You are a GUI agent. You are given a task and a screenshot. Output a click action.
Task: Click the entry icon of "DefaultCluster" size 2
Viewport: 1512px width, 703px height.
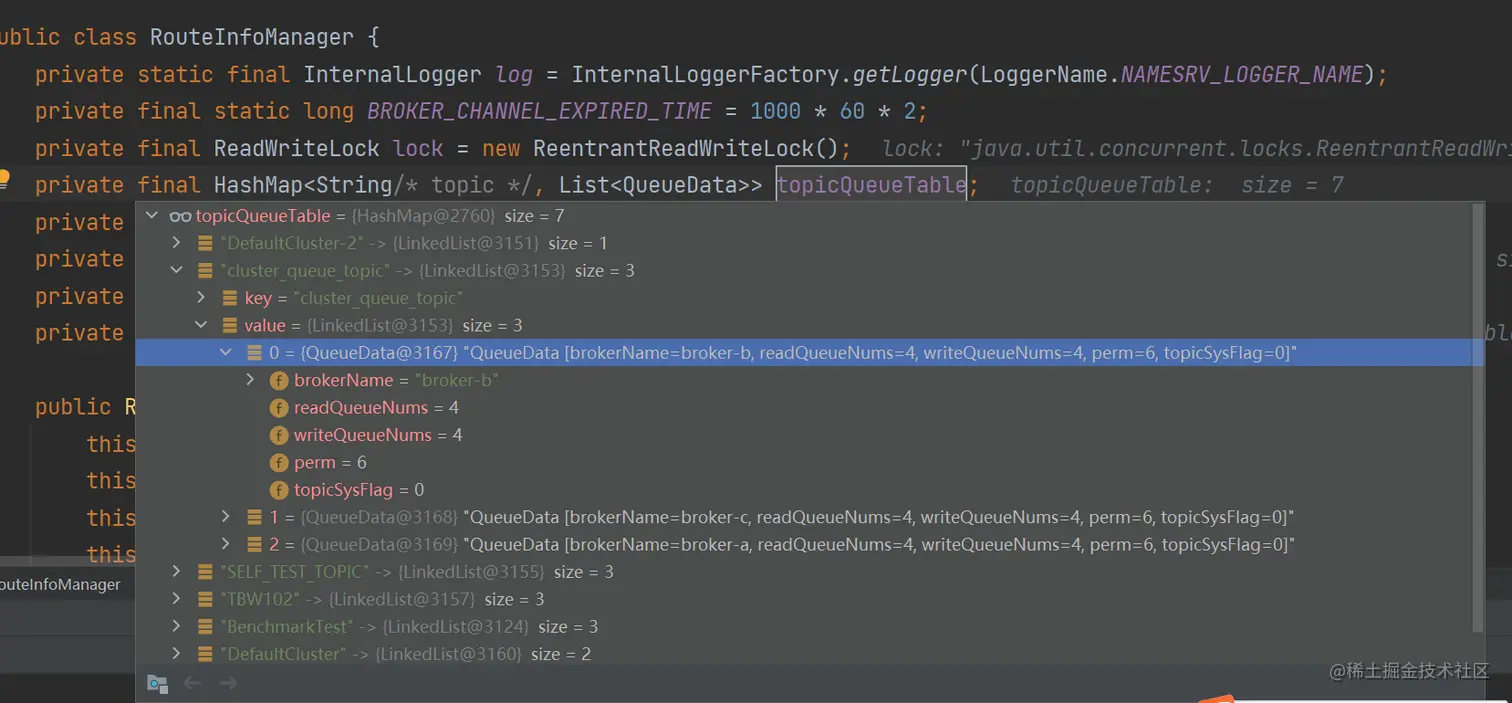(x=205, y=654)
